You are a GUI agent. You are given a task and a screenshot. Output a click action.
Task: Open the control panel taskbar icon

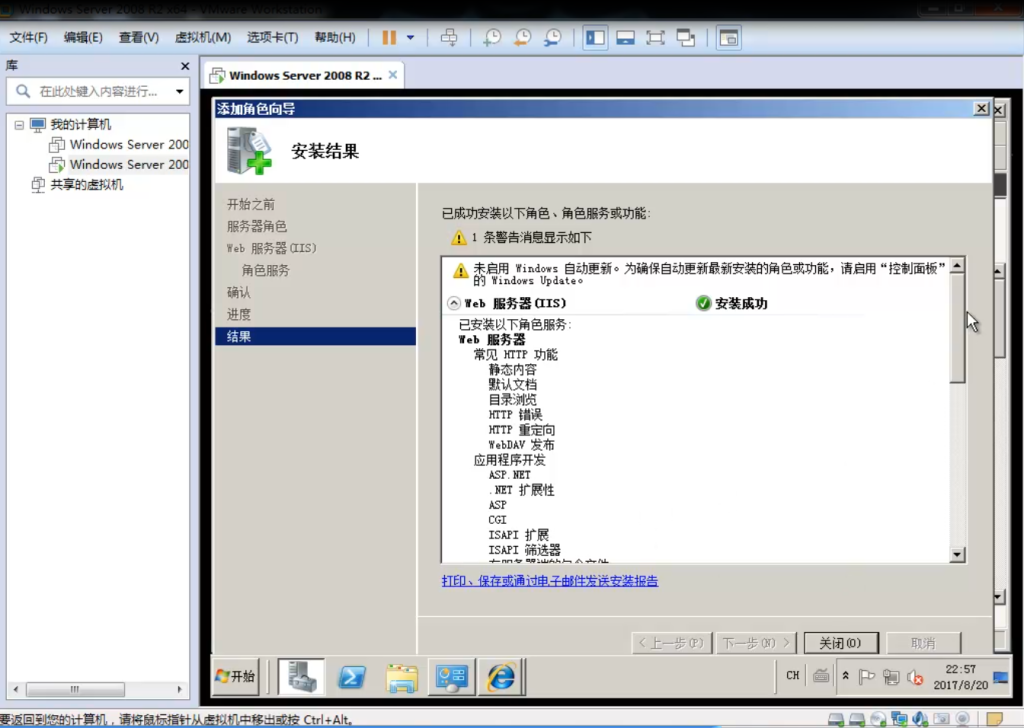pos(451,677)
